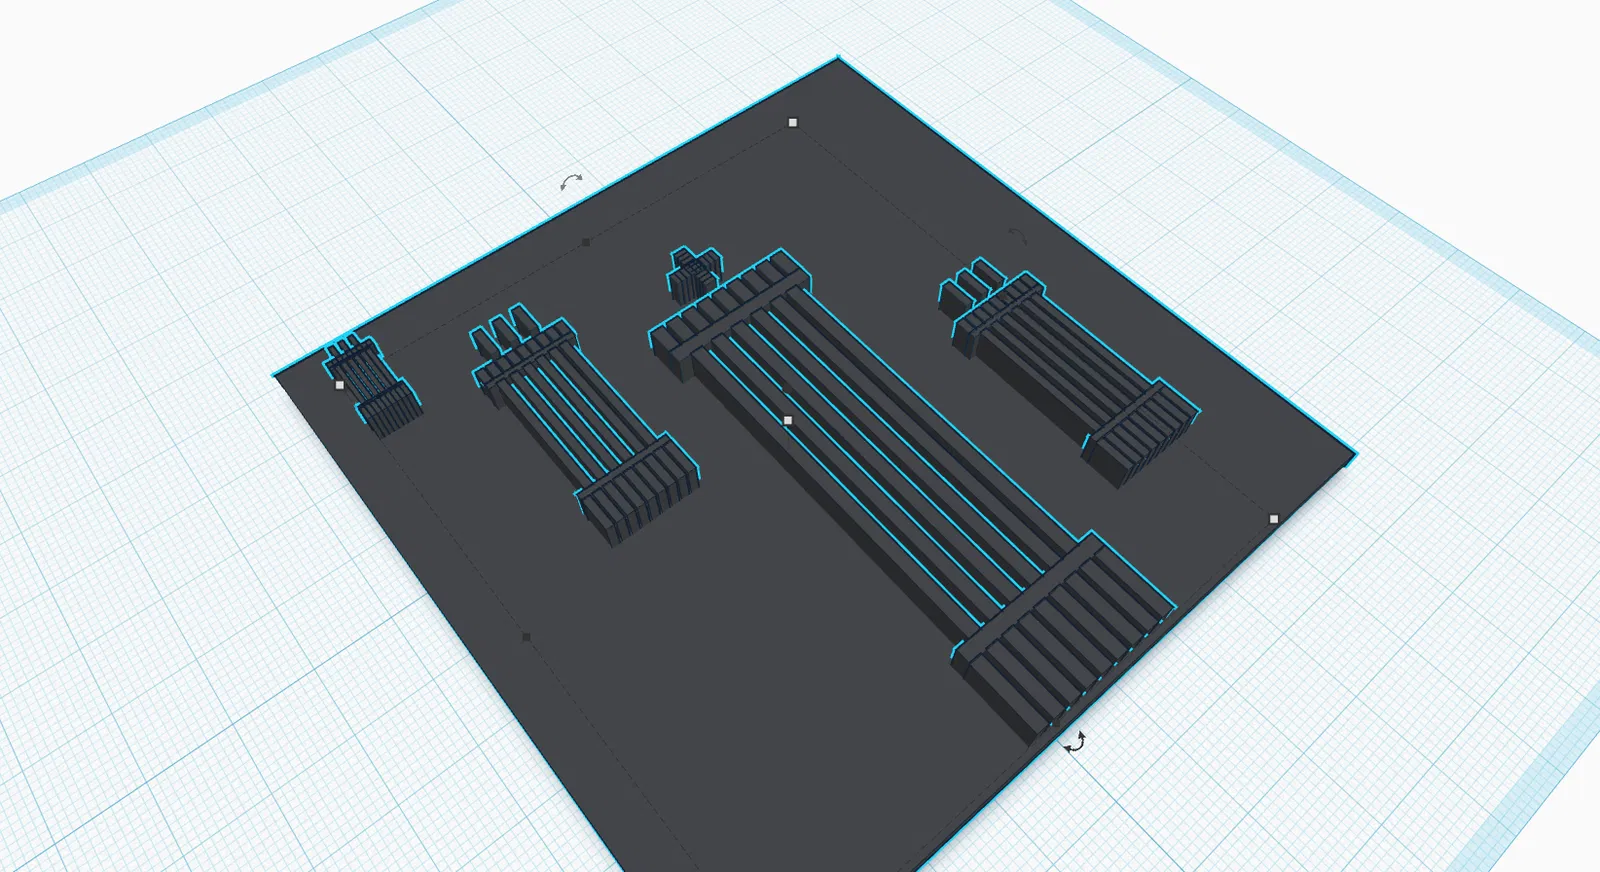Click the curved rotation arrow above the plate's upper-left edge

[x=571, y=182]
